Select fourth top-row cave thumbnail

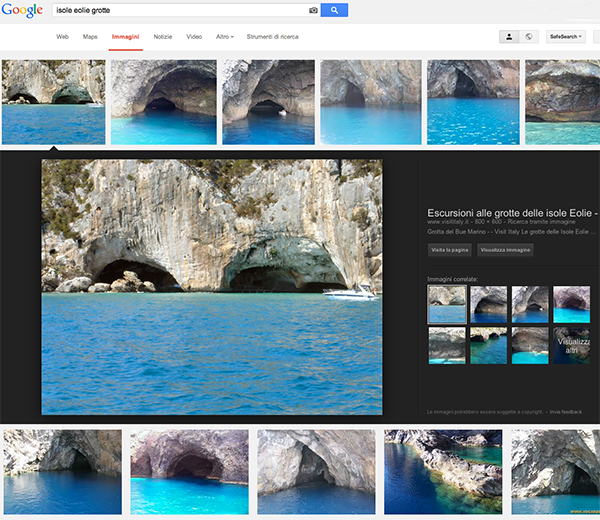tap(371, 102)
